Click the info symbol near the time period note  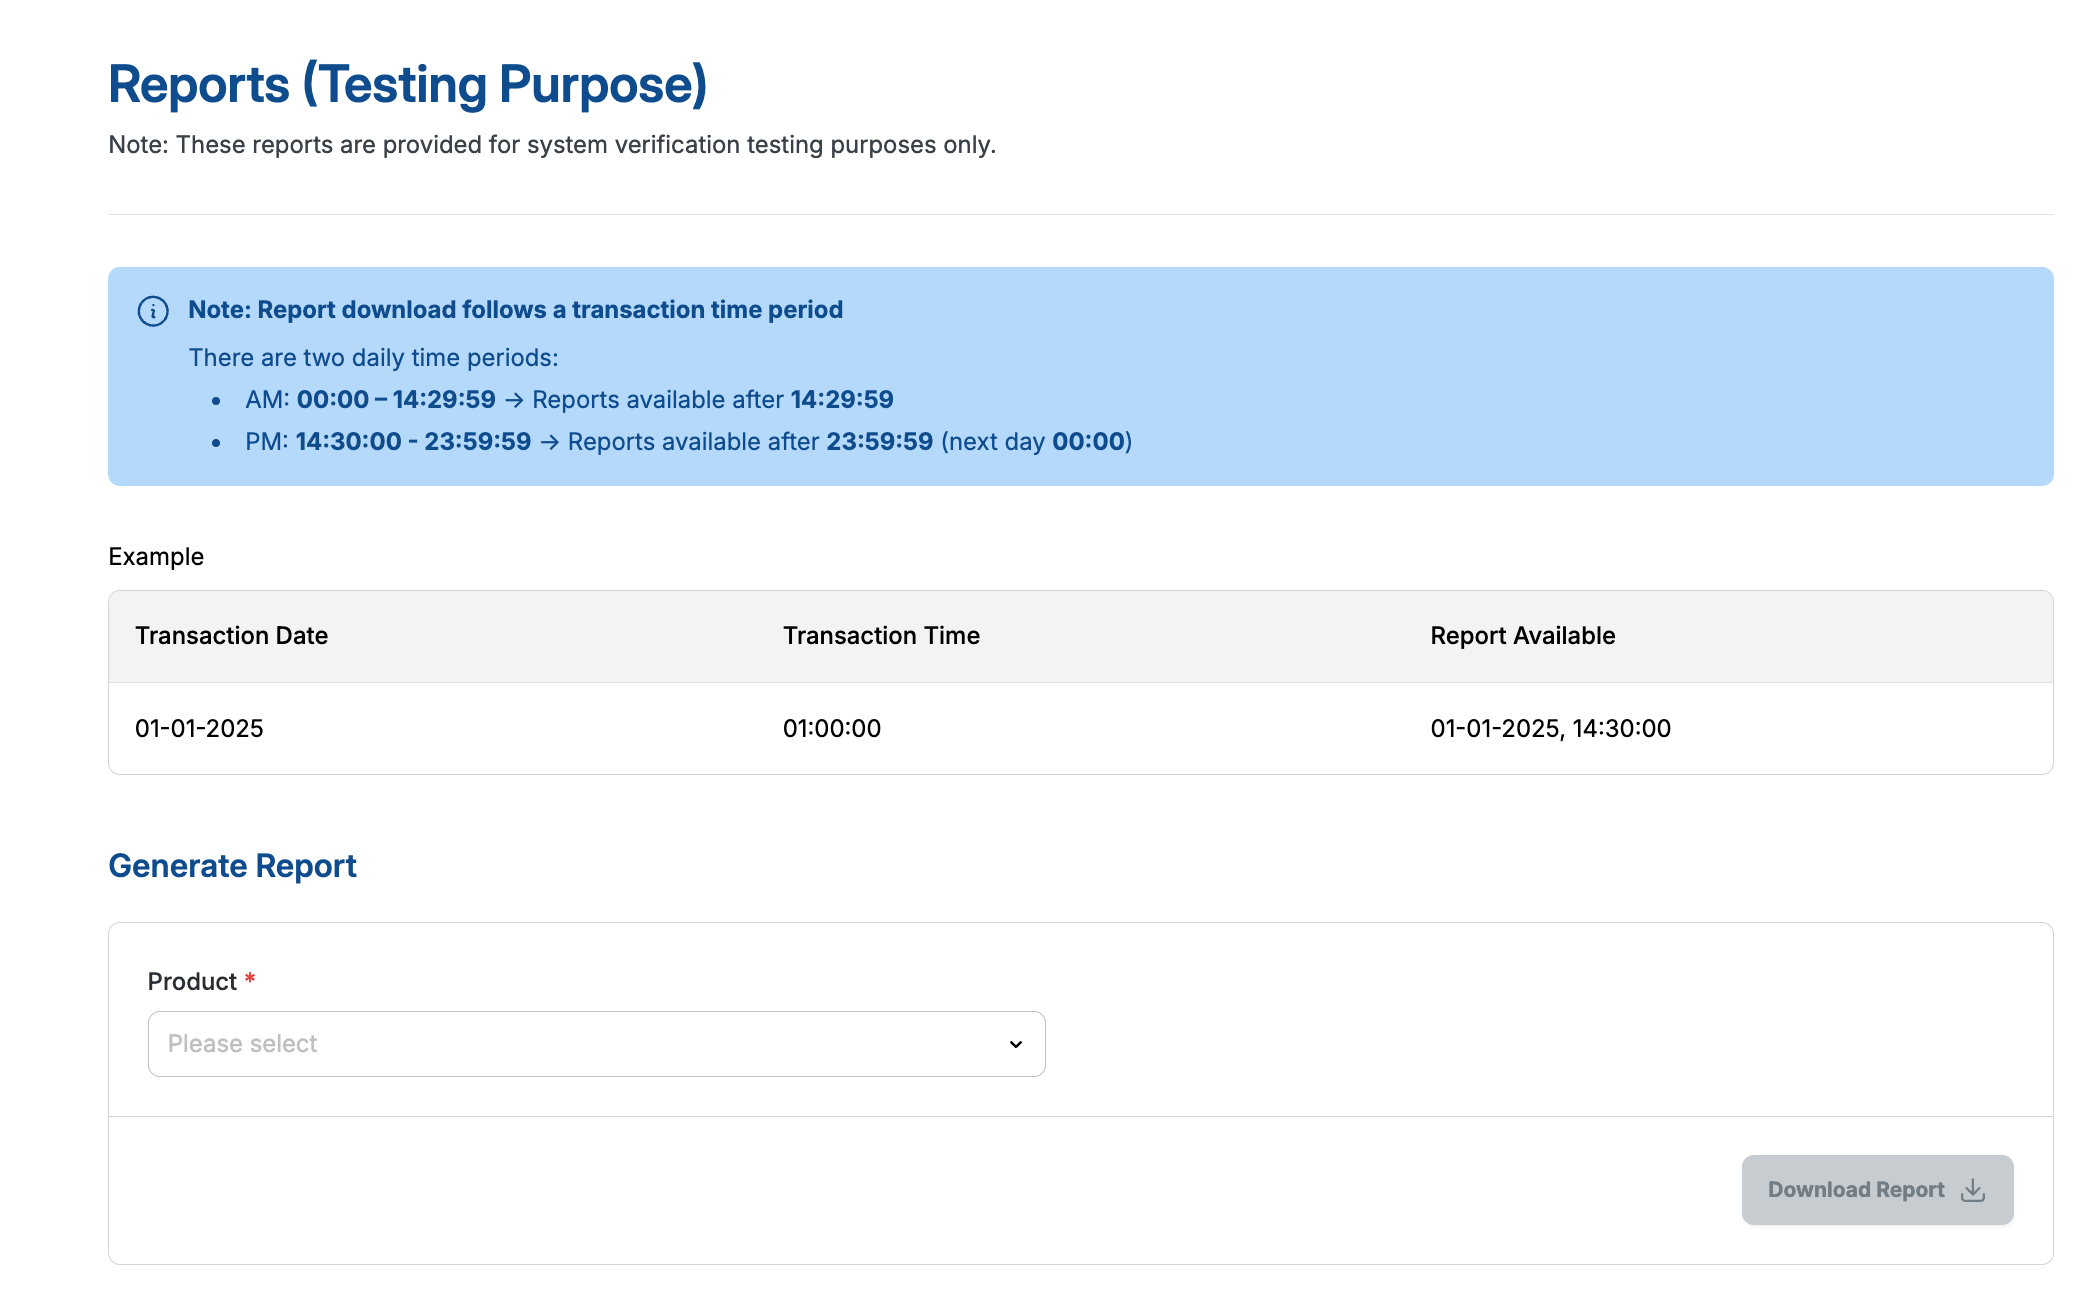152,310
